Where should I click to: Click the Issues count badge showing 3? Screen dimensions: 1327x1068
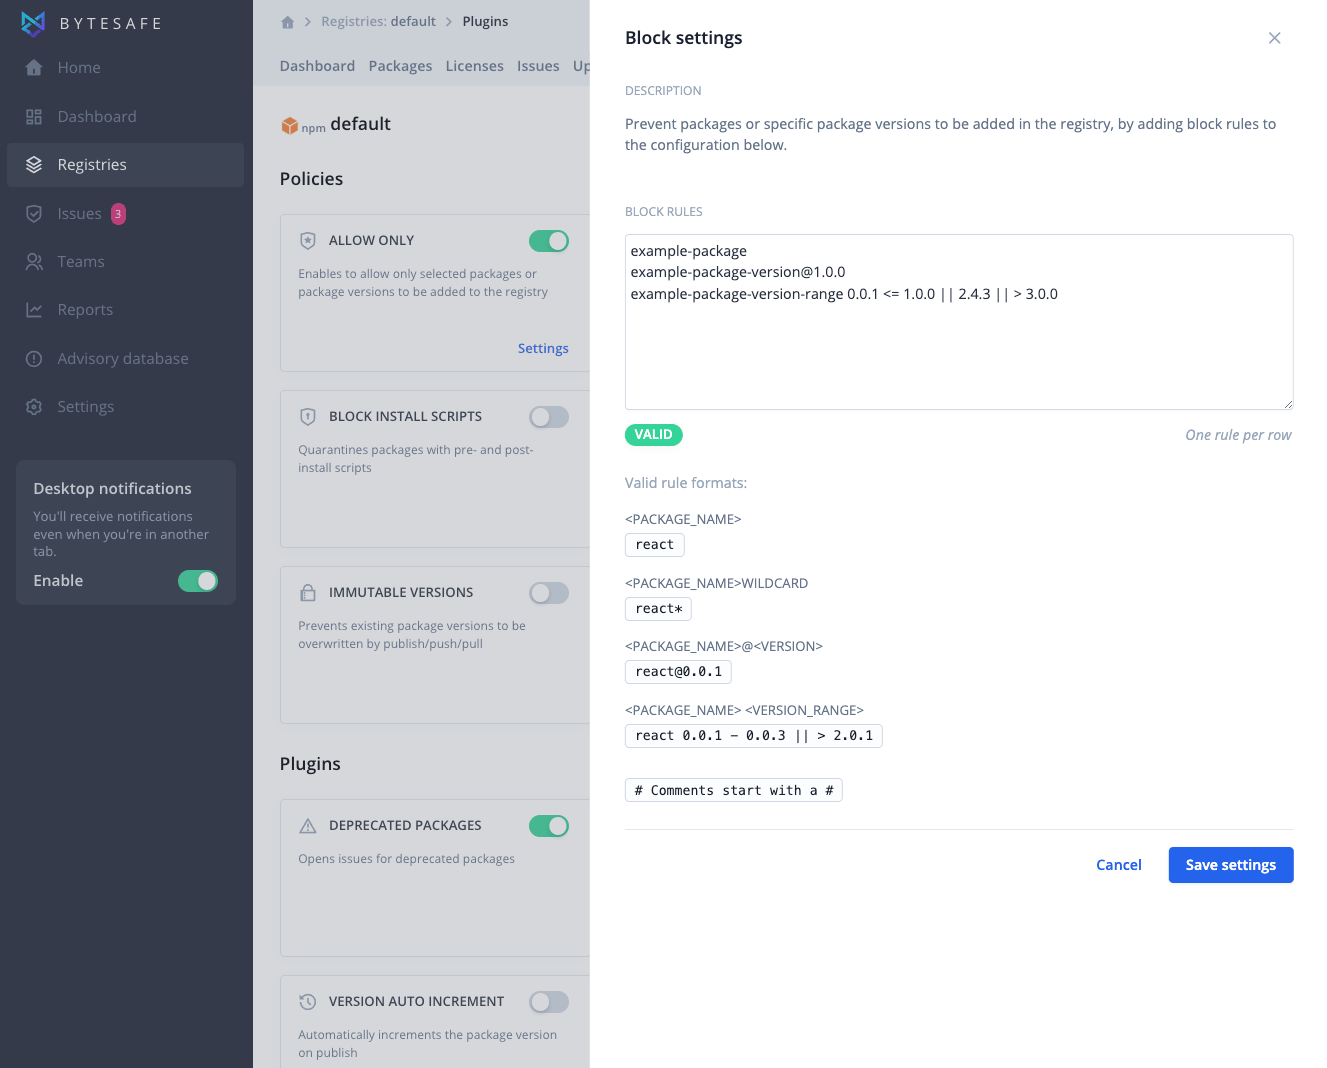[x=118, y=213]
